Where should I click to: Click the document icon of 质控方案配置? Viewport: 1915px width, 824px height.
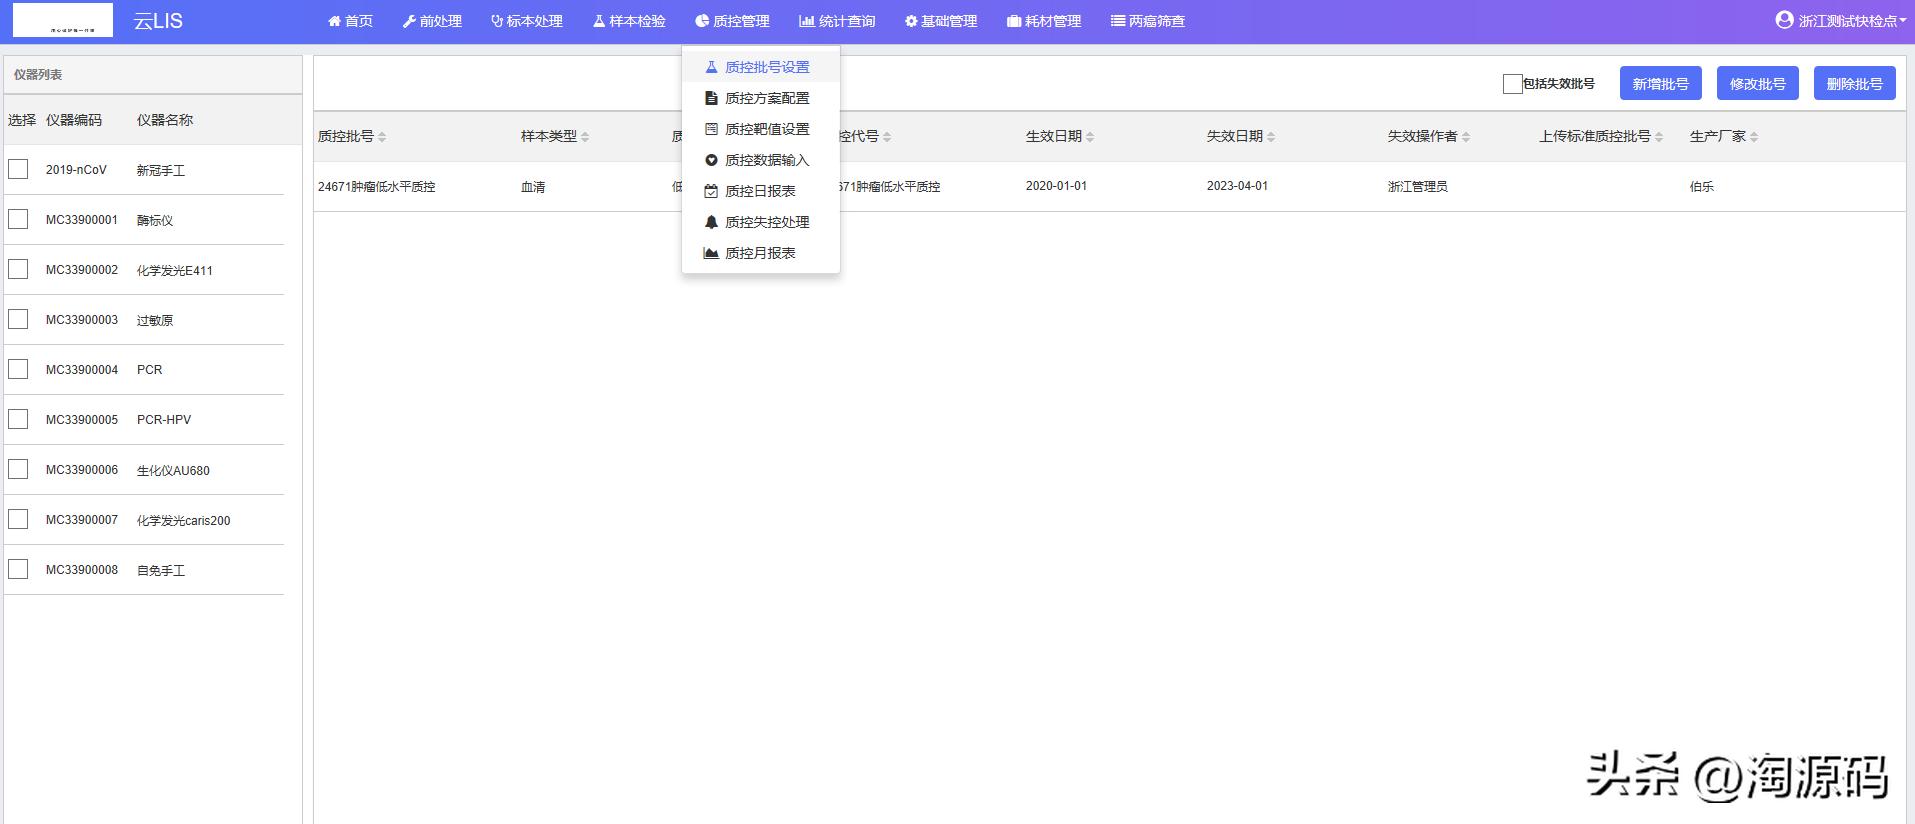[x=711, y=98]
